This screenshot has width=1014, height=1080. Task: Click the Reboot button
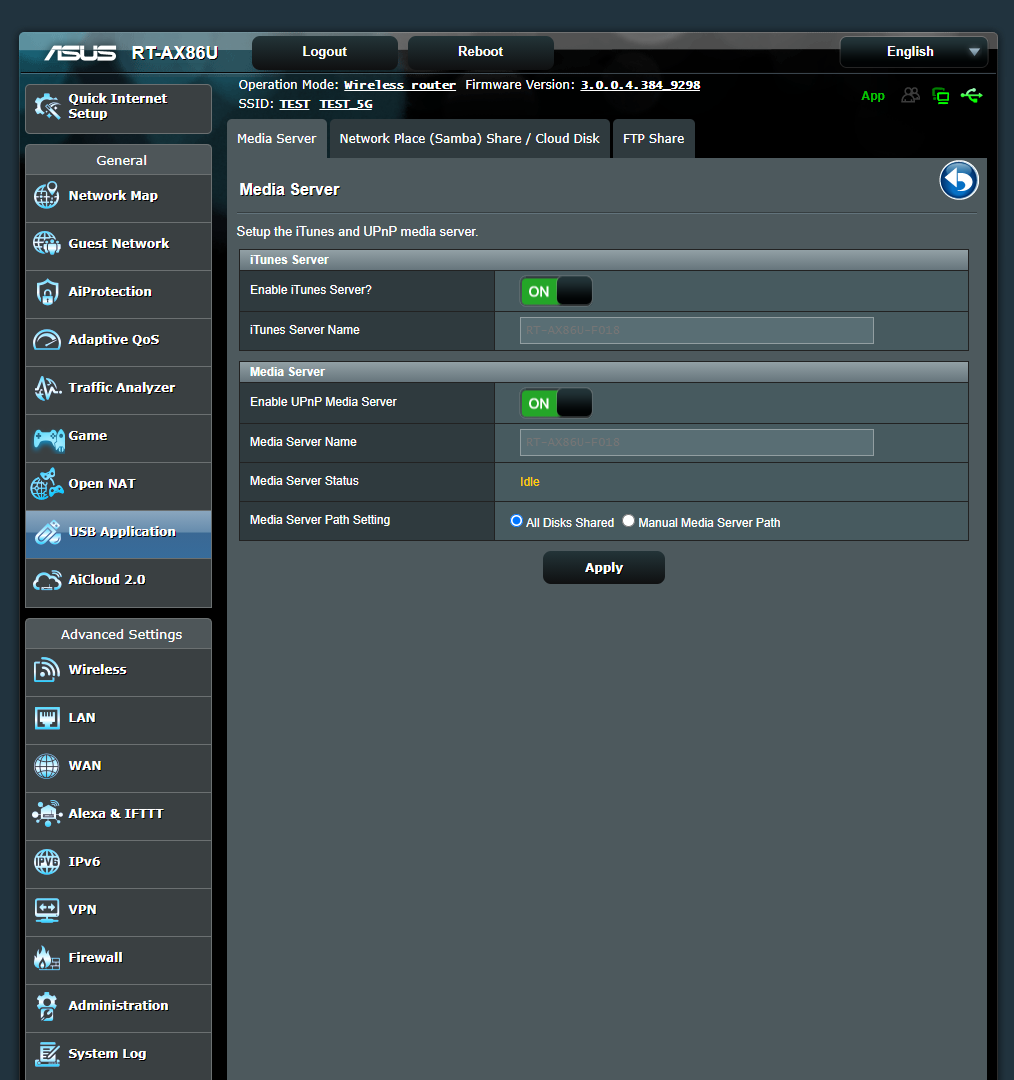(x=481, y=52)
